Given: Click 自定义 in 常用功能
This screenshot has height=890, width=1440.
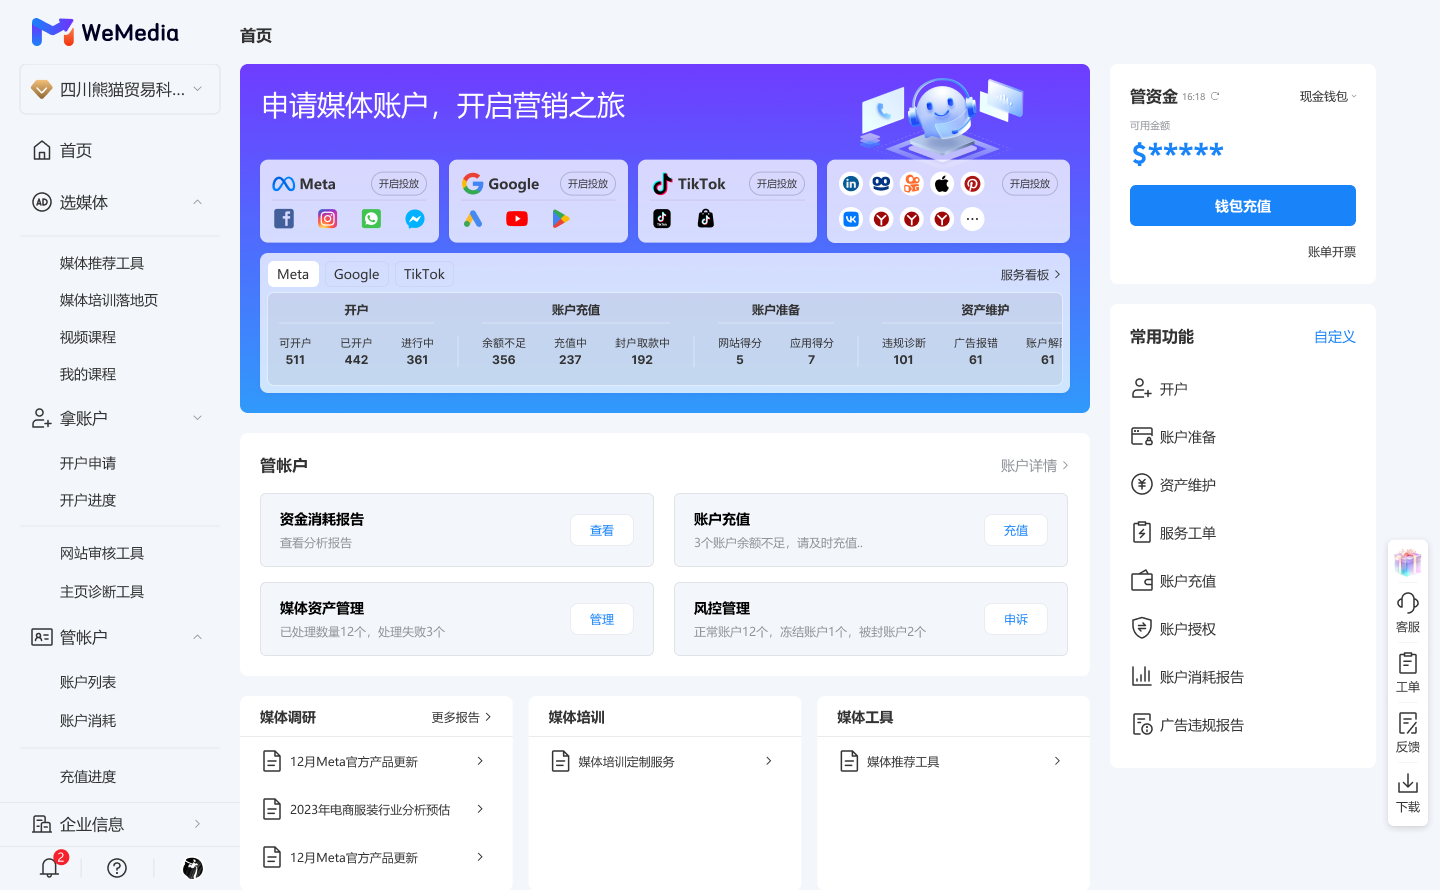Looking at the screenshot, I should click(1335, 337).
